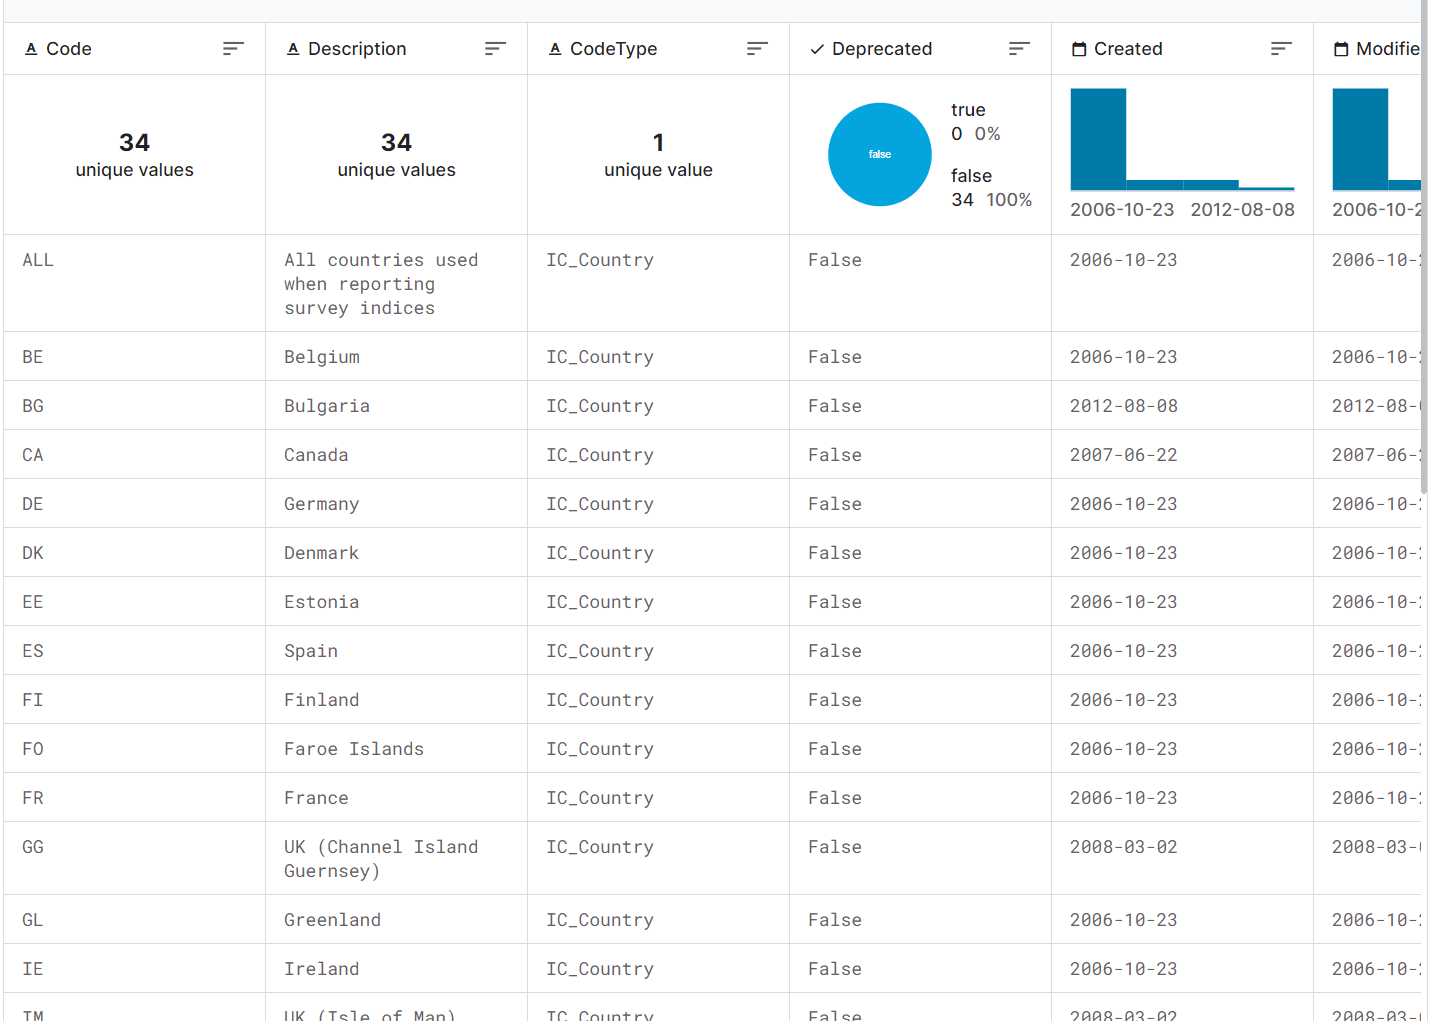This screenshot has height=1021, width=1431.
Task: Select the ALL code cell
Action: pyautogui.click(x=135, y=283)
